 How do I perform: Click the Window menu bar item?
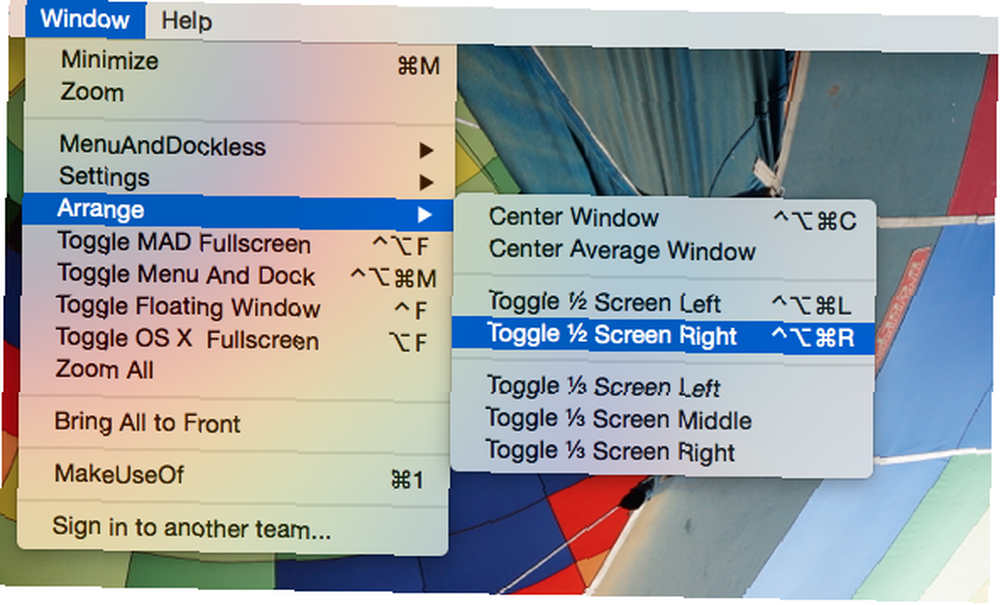pyautogui.click(x=85, y=20)
